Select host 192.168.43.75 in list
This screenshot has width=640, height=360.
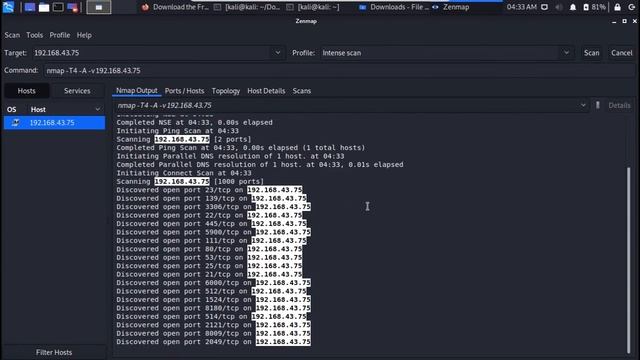coord(54,122)
